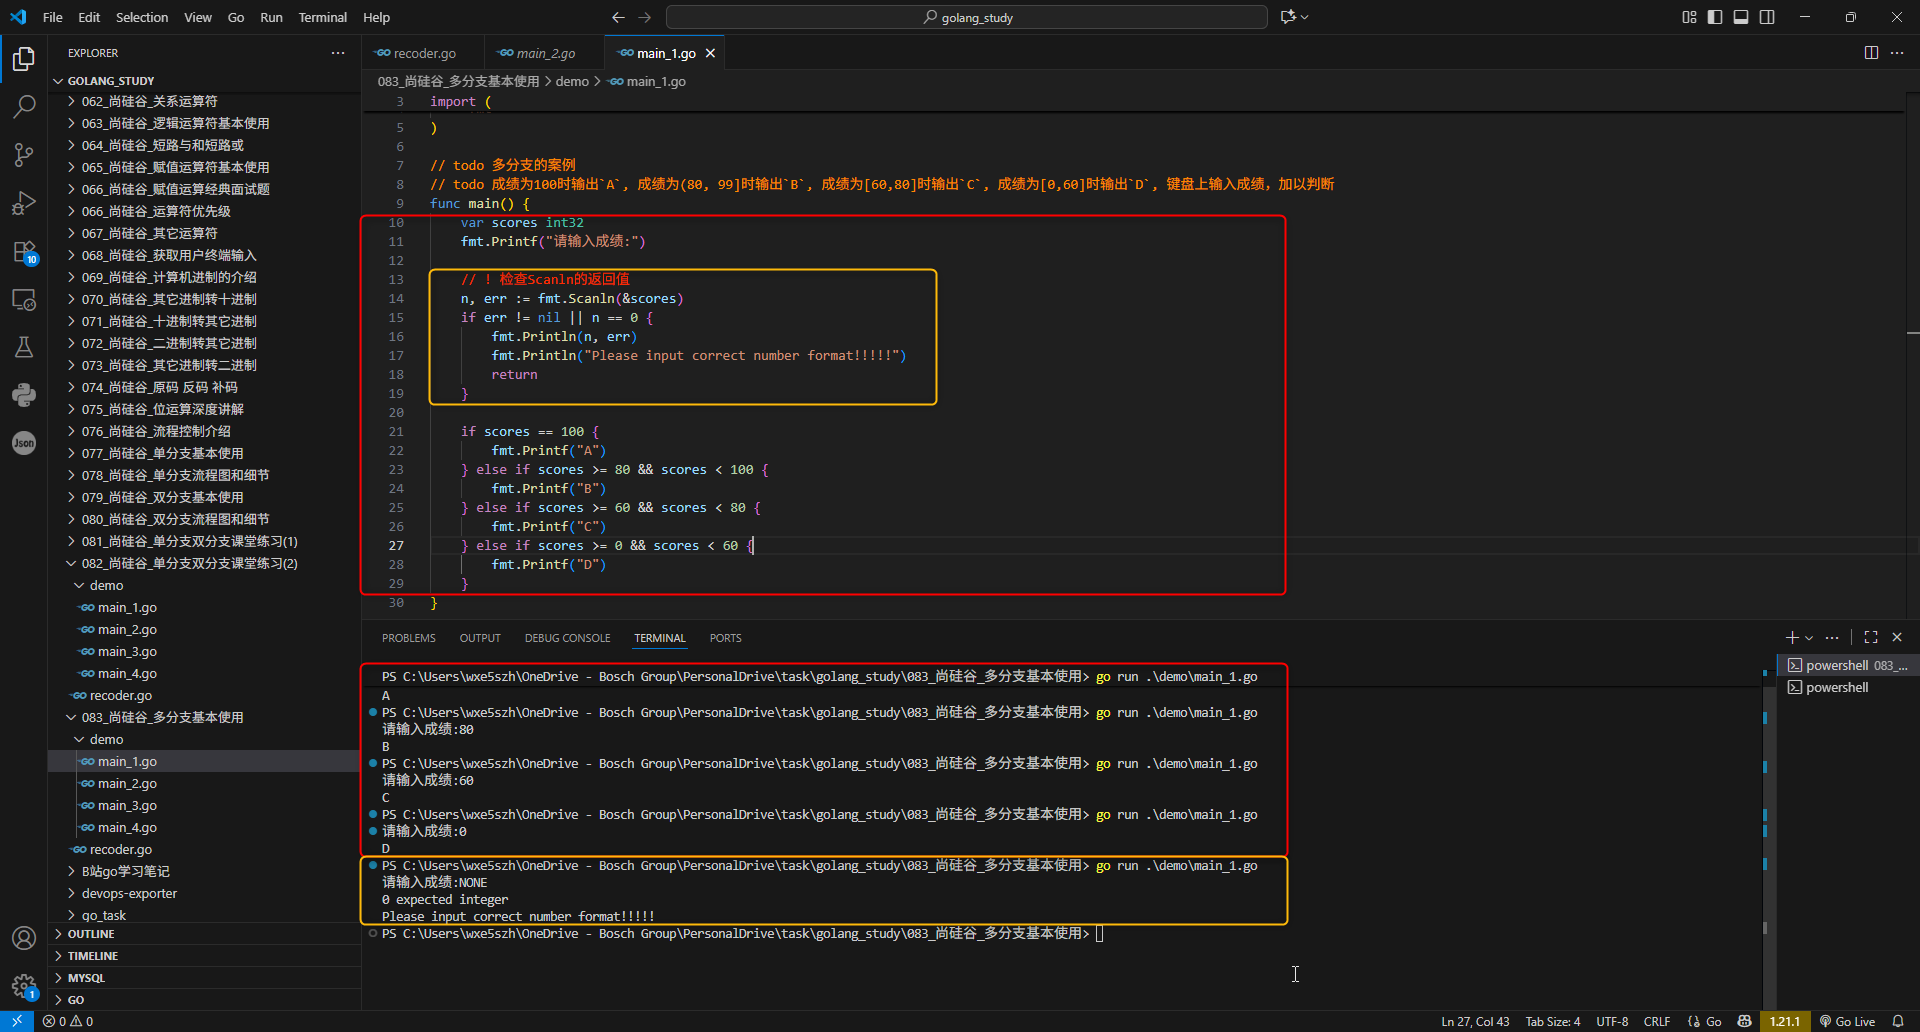Open the Explorer view in activity bar
Screen dimensions: 1920x1032
24,59
